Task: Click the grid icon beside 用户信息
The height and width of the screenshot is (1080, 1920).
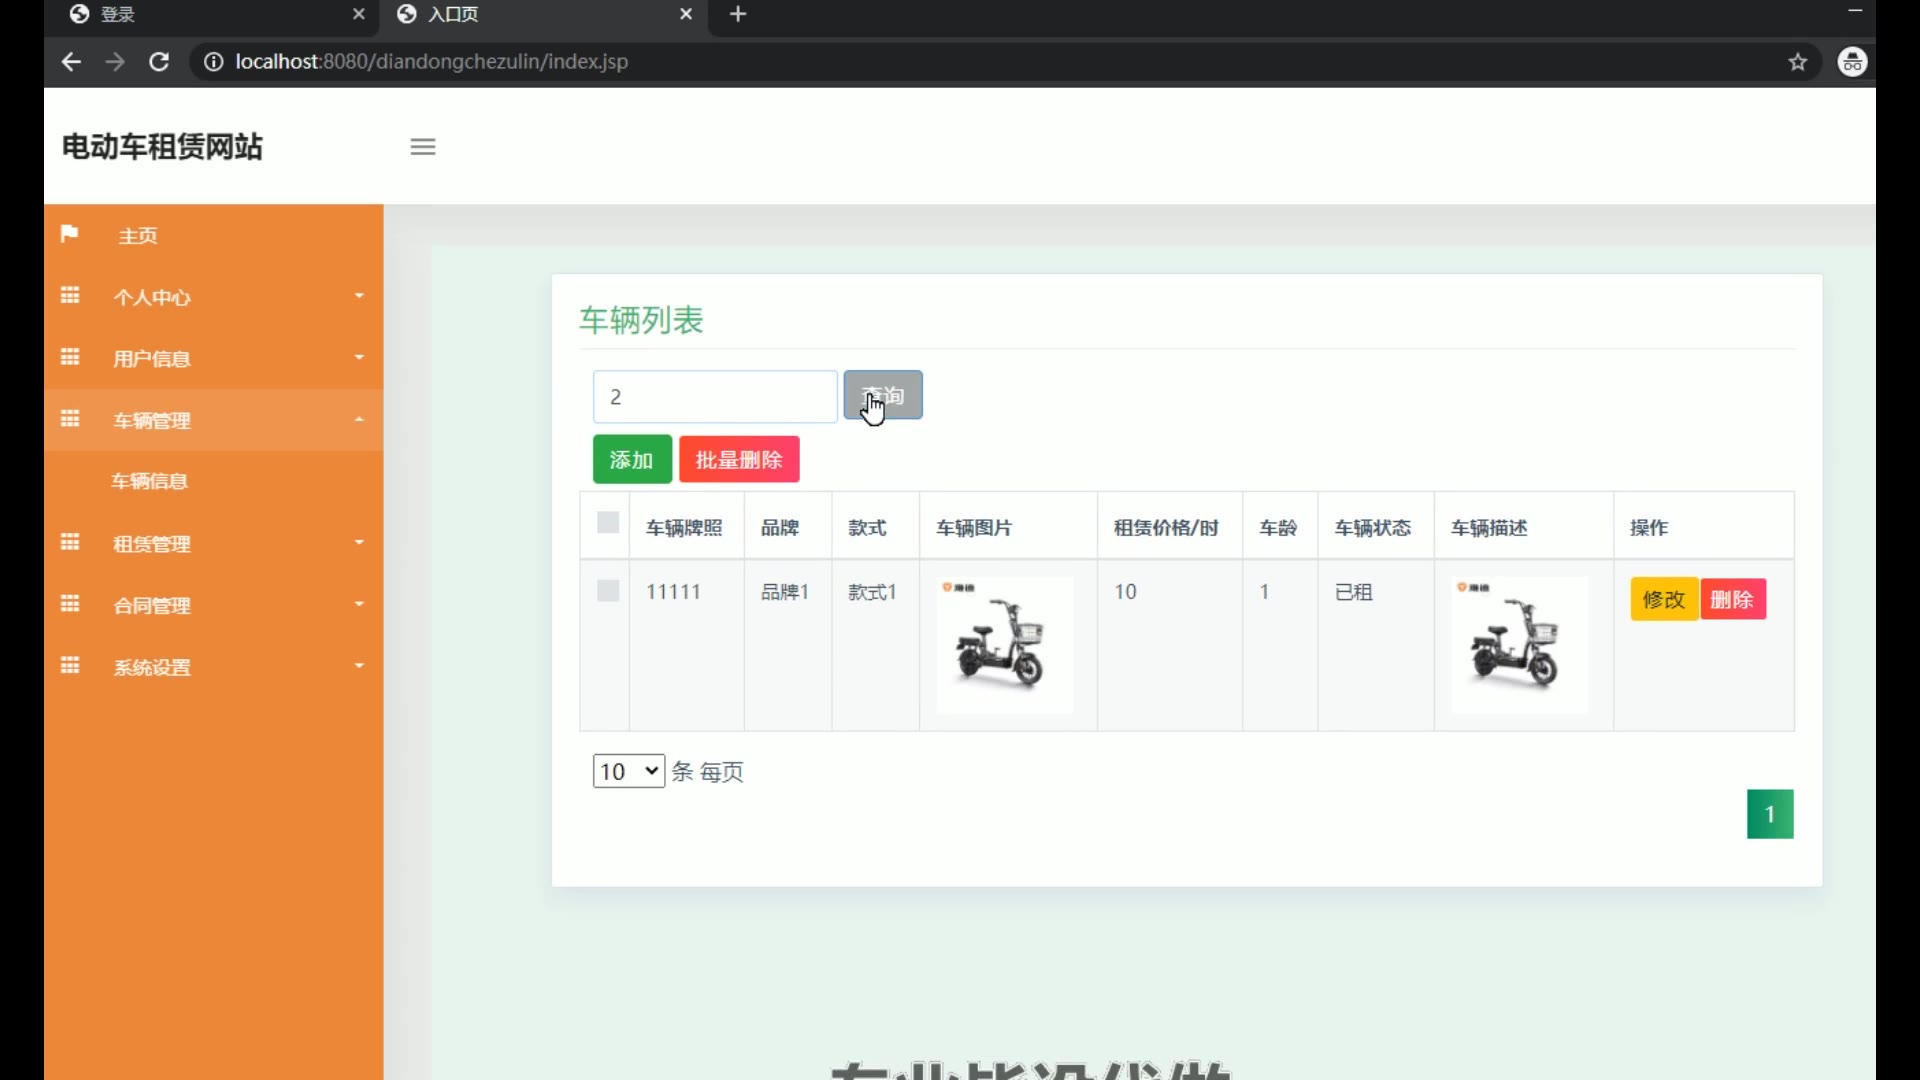Action: (70, 357)
